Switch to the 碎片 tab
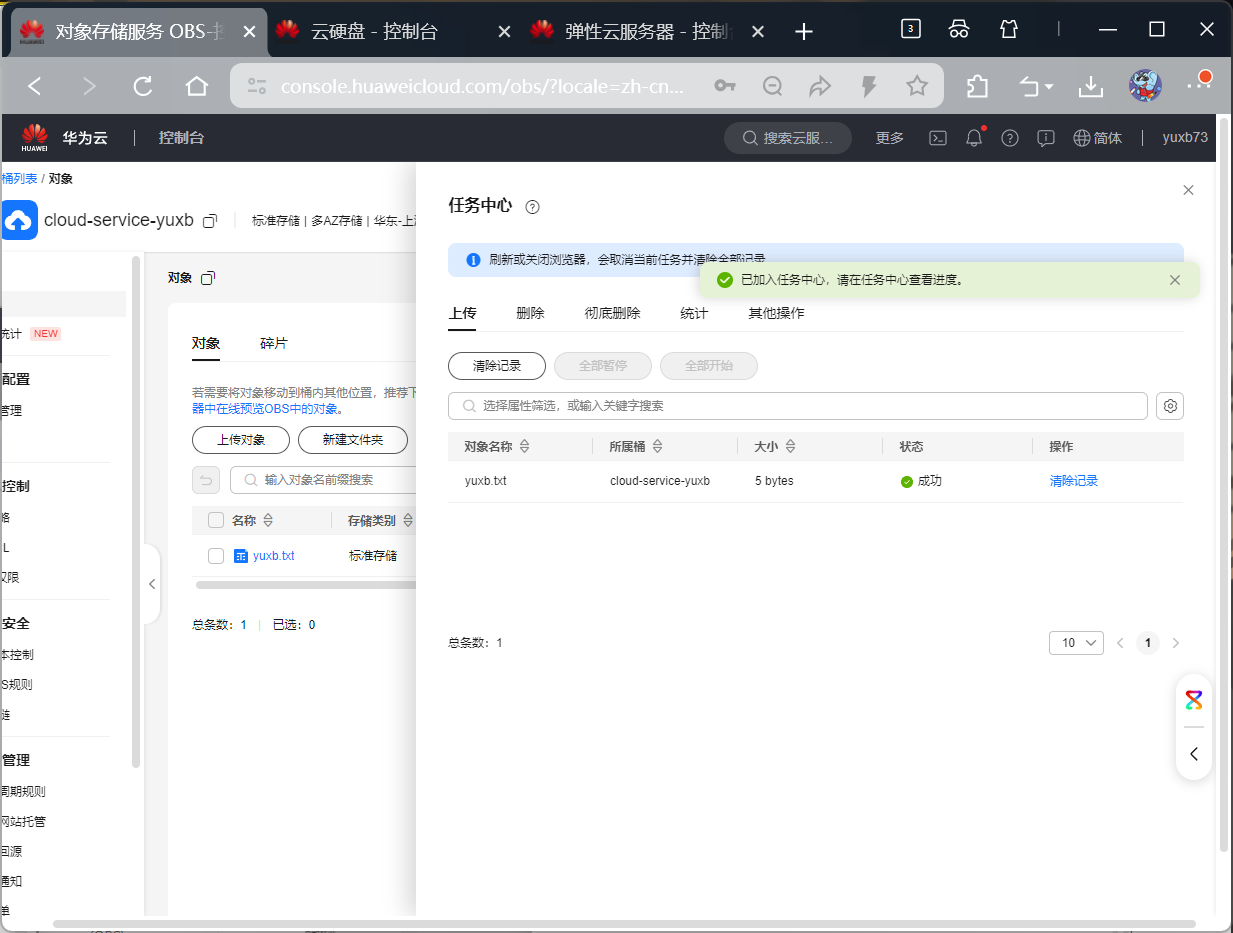Image resolution: width=1233 pixels, height=933 pixels. tap(273, 343)
